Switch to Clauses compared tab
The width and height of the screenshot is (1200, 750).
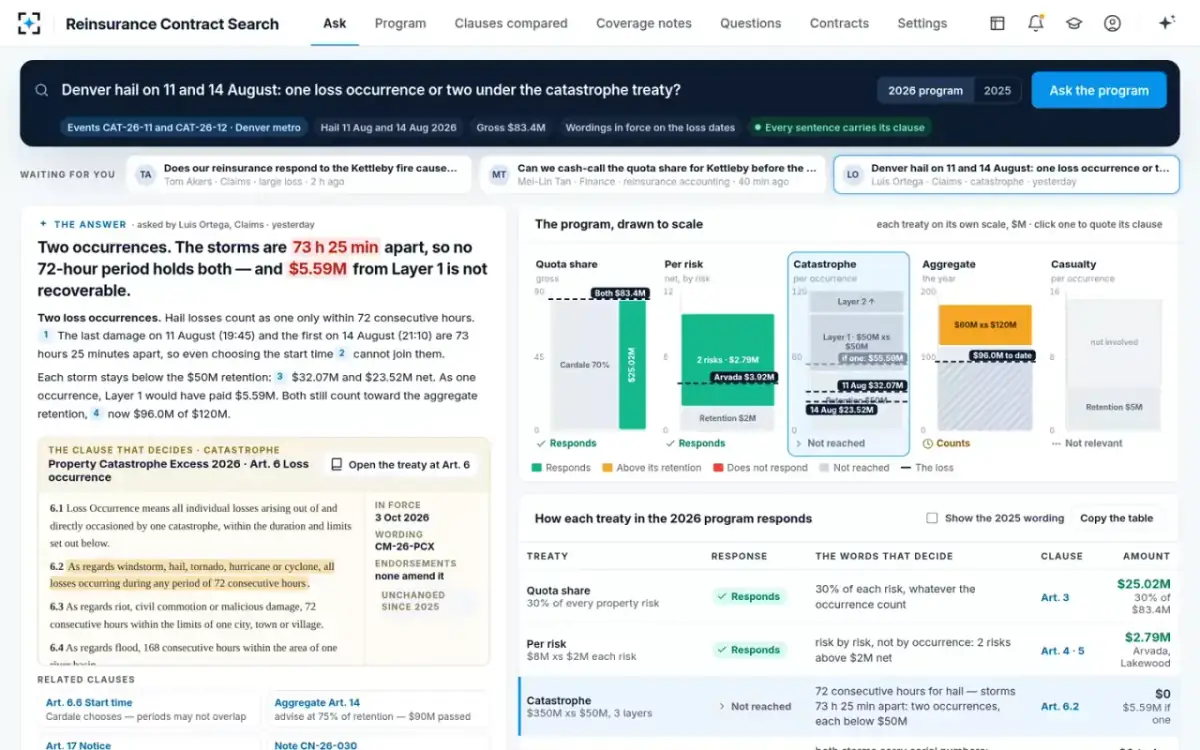[x=511, y=23]
